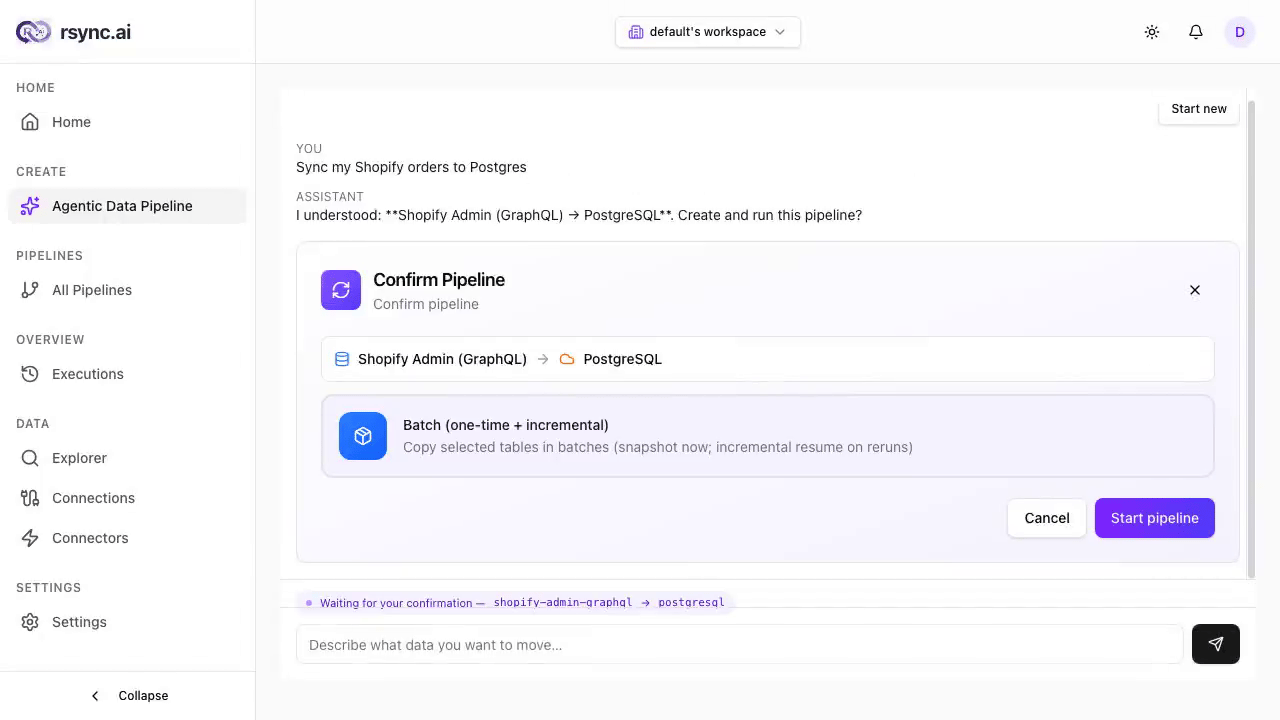This screenshot has width=1280, height=720.
Task: Open the Connectors page
Action: (x=128, y=538)
